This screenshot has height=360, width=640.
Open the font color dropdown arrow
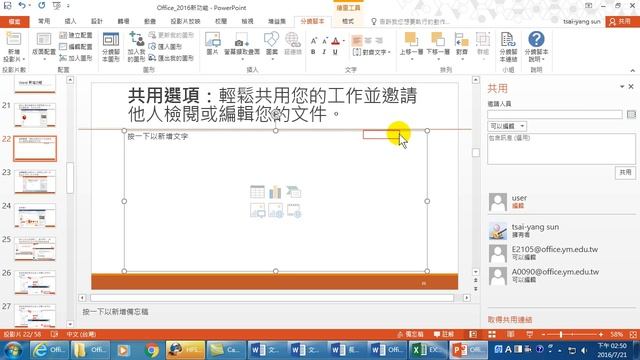pos(344,41)
